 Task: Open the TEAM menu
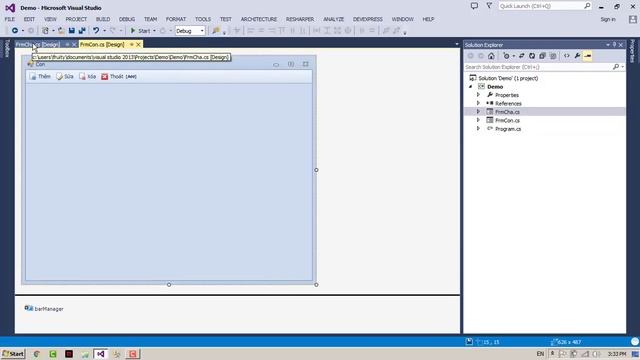pyautogui.click(x=150, y=19)
